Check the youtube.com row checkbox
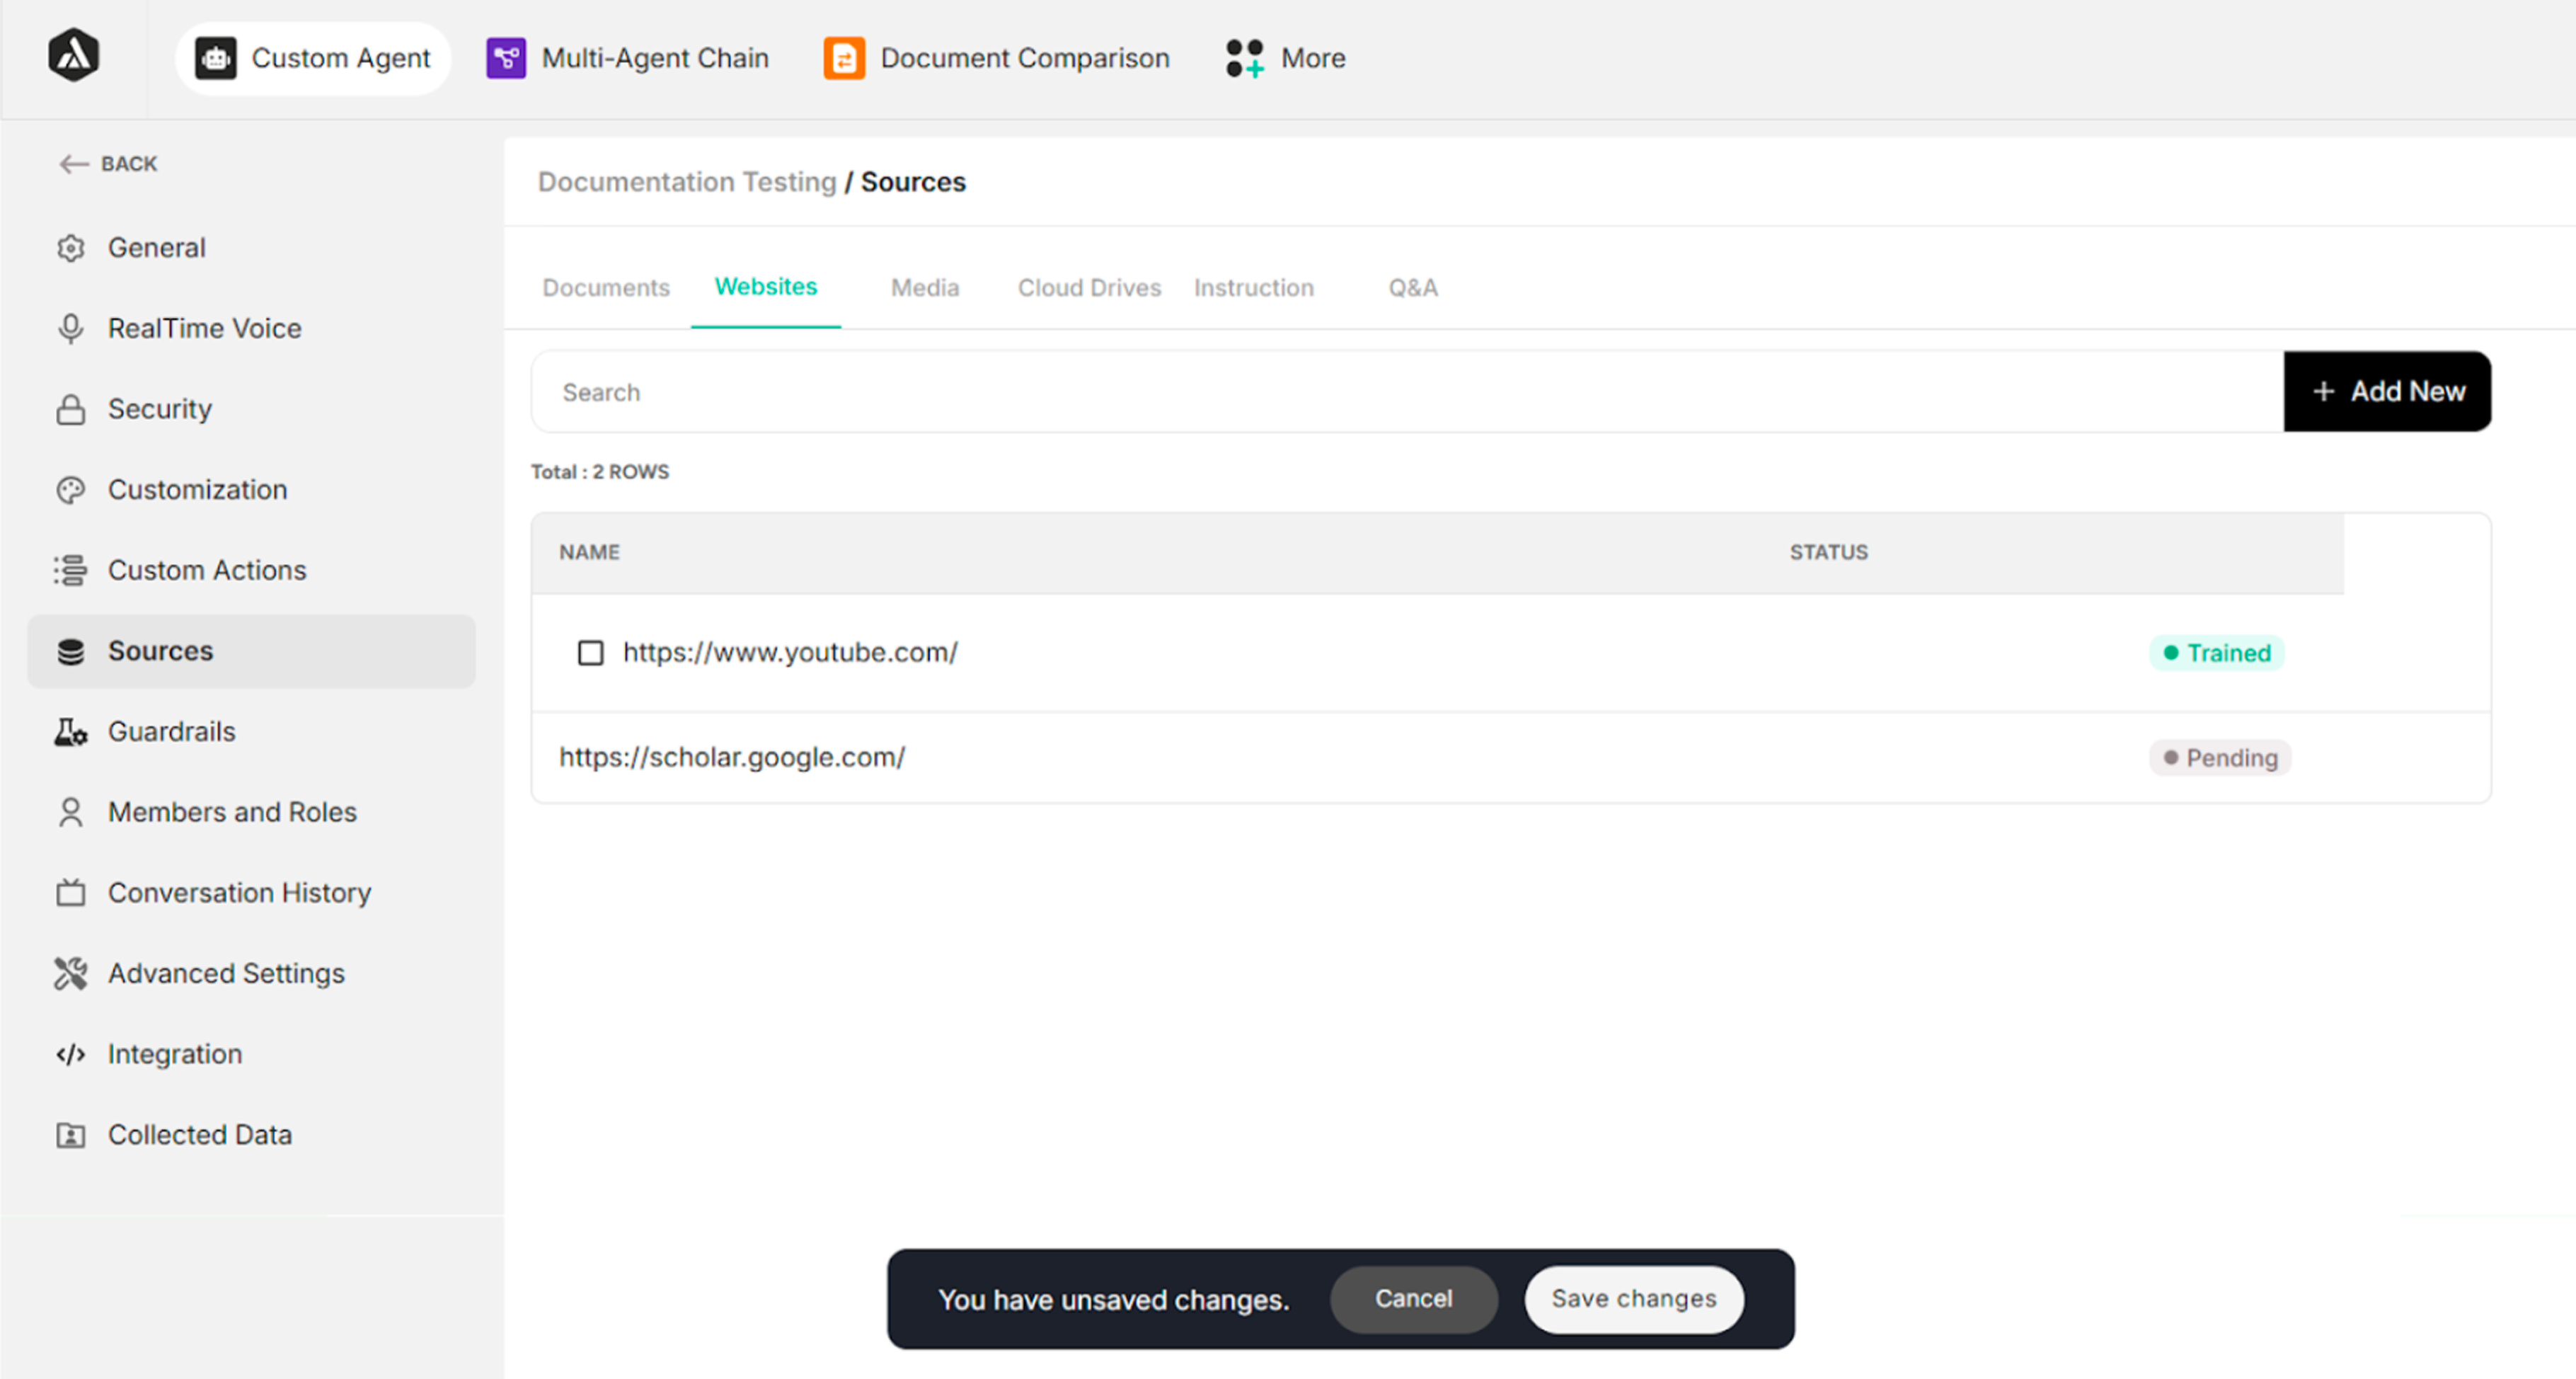 (x=590, y=653)
